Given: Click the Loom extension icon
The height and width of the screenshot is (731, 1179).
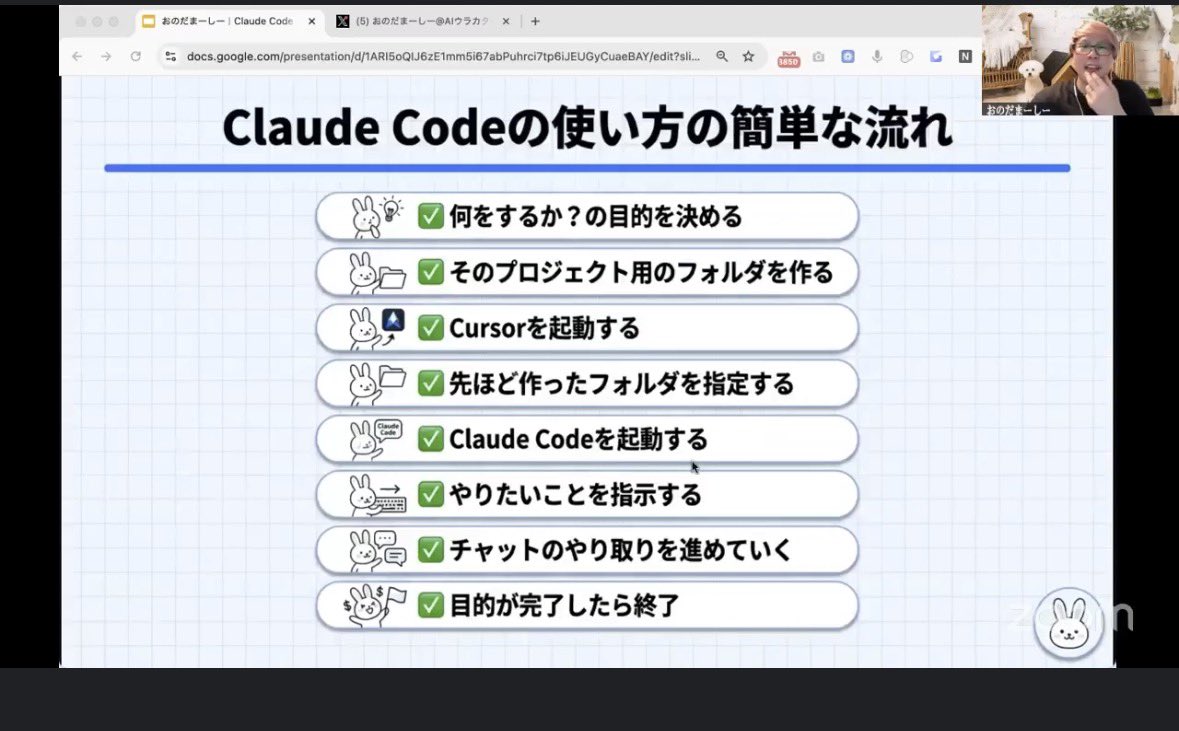Looking at the screenshot, I should 906,57.
